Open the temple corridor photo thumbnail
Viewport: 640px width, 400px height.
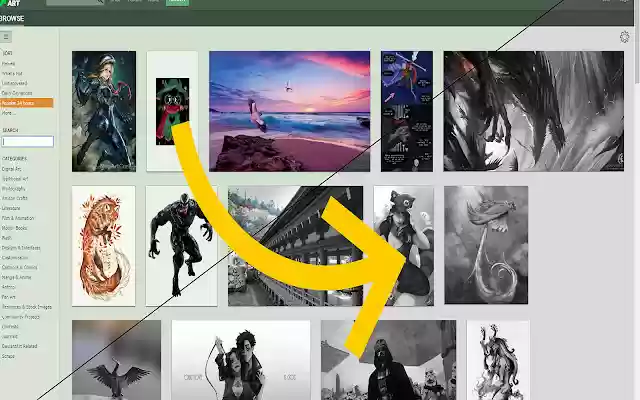click(295, 246)
